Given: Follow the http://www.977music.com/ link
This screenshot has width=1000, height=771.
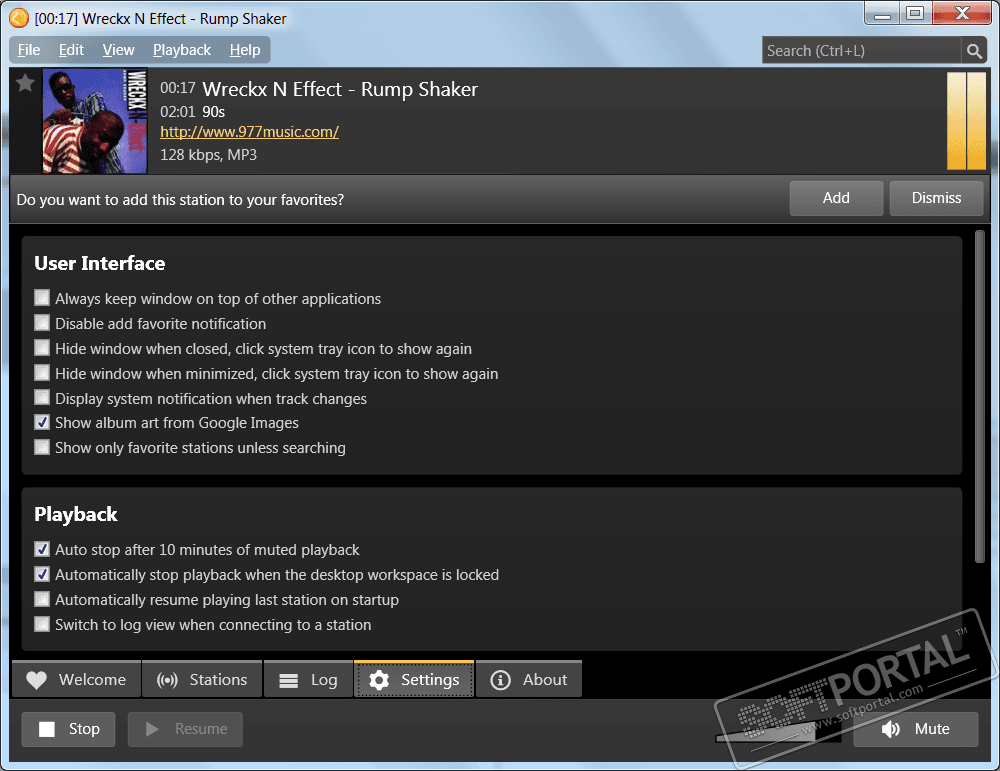Looking at the screenshot, I should (249, 132).
